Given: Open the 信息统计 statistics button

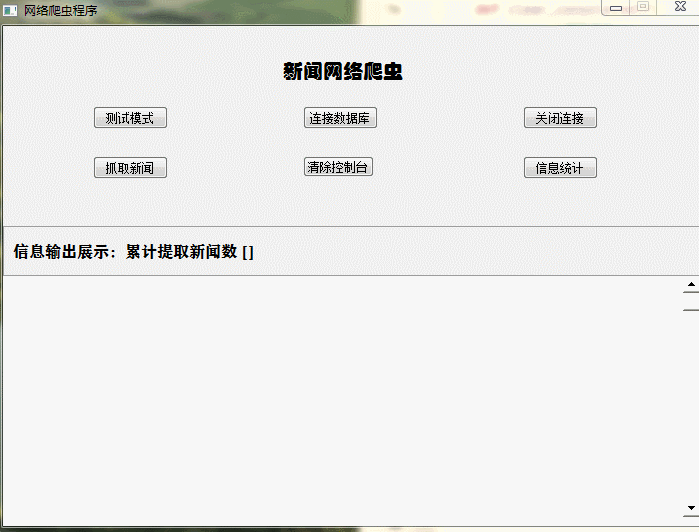Looking at the screenshot, I should coord(560,168).
